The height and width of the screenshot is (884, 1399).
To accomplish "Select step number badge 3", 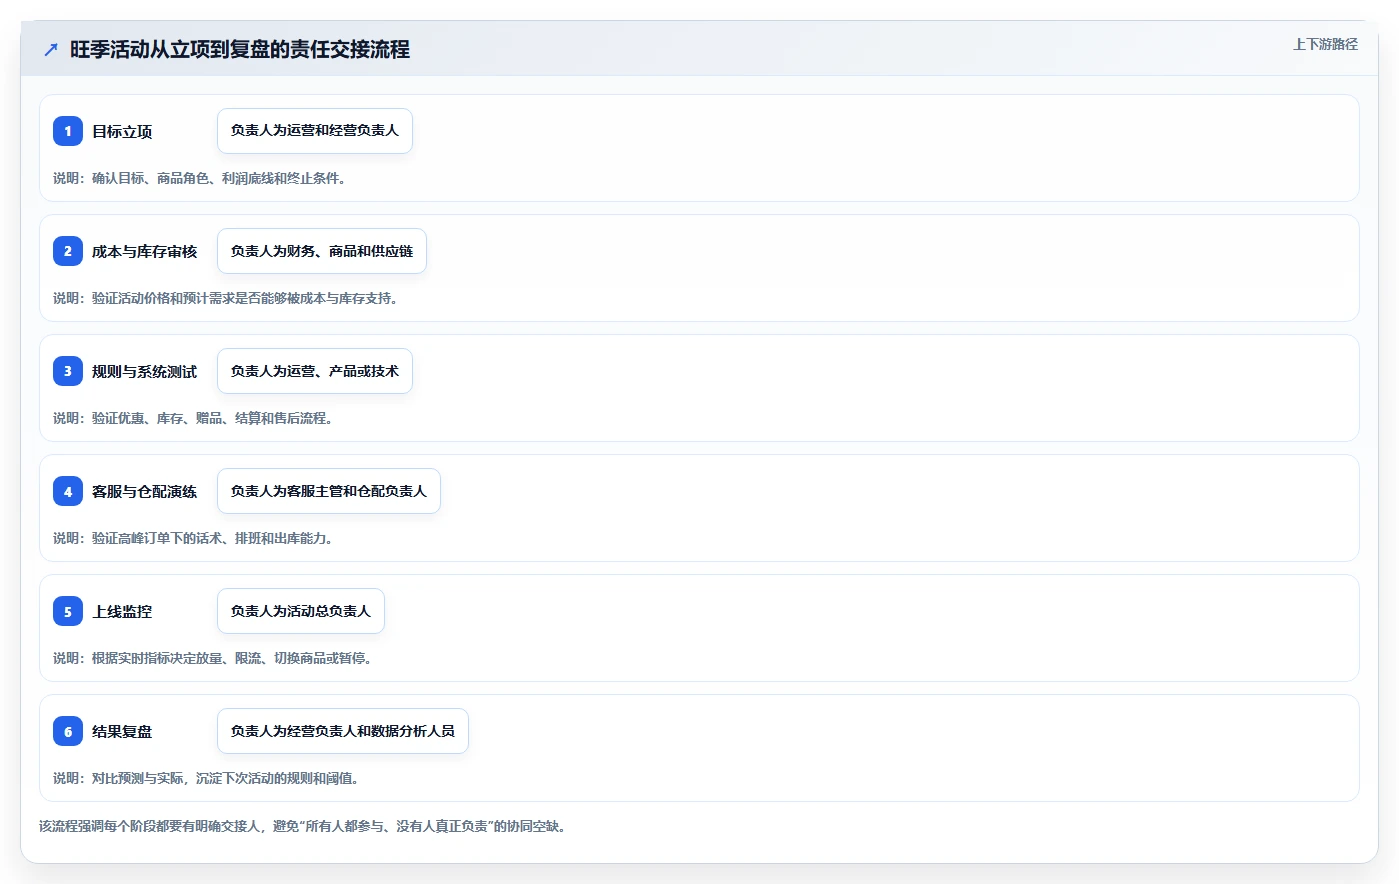I will point(68,371).
